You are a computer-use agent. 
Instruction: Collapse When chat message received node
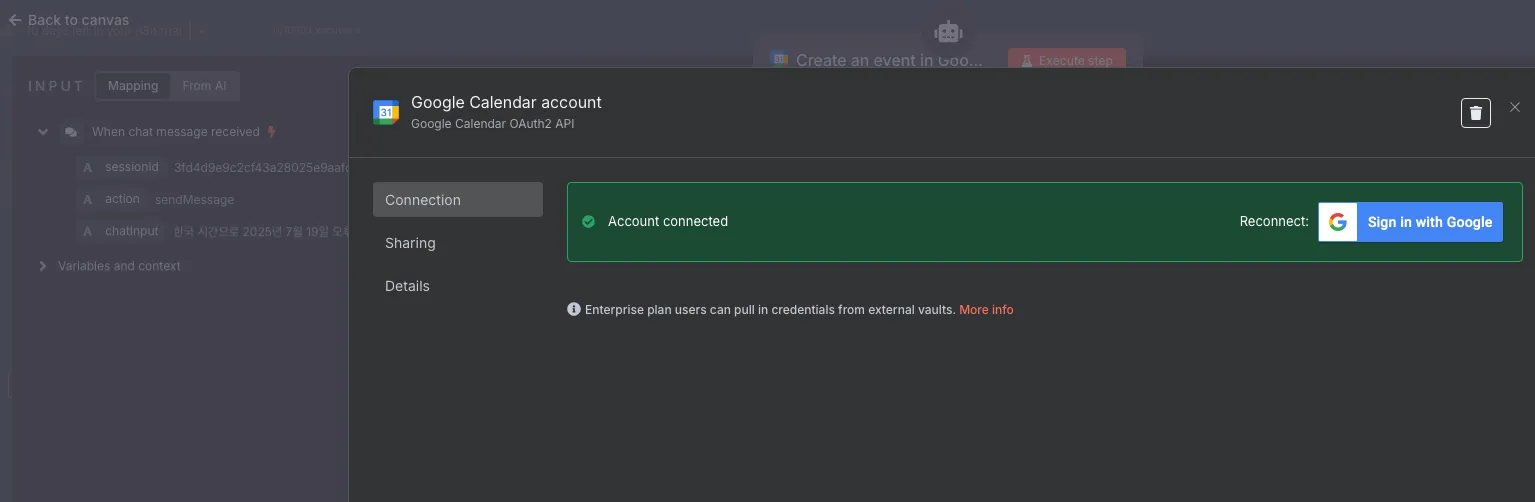click(43, 132)
